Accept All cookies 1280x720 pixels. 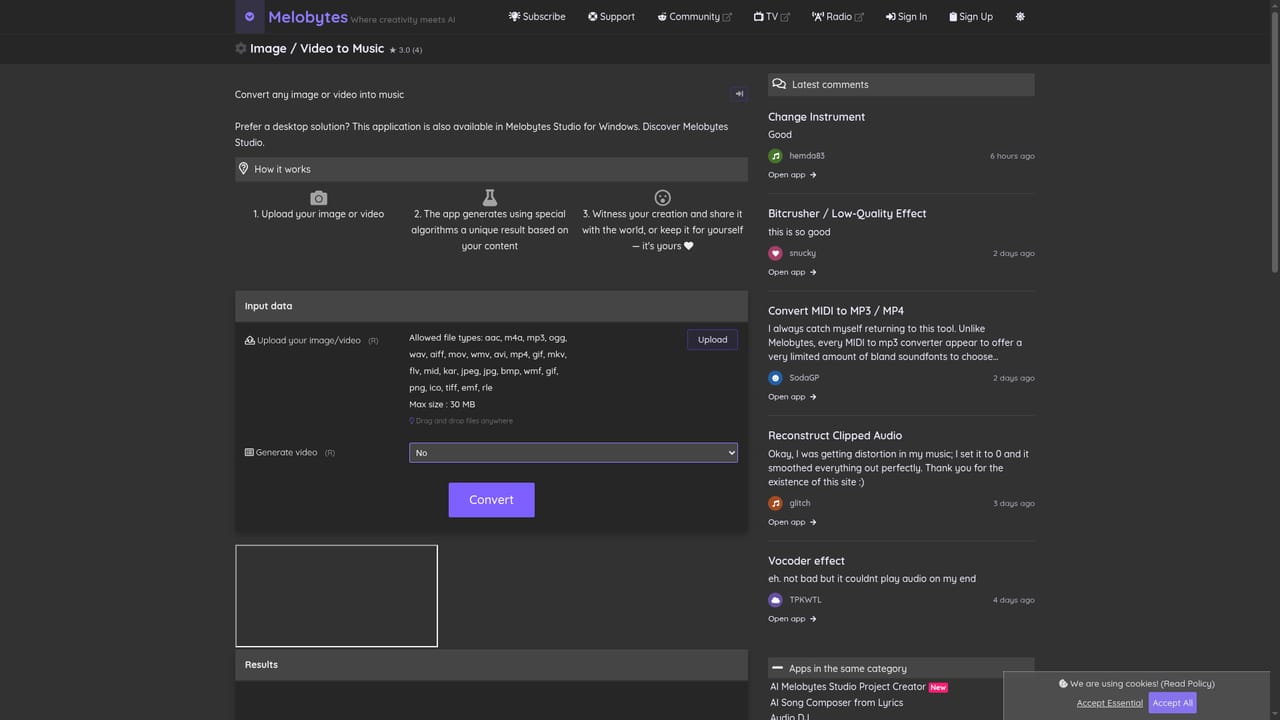pyautogui.click(x=1173, y=703)
